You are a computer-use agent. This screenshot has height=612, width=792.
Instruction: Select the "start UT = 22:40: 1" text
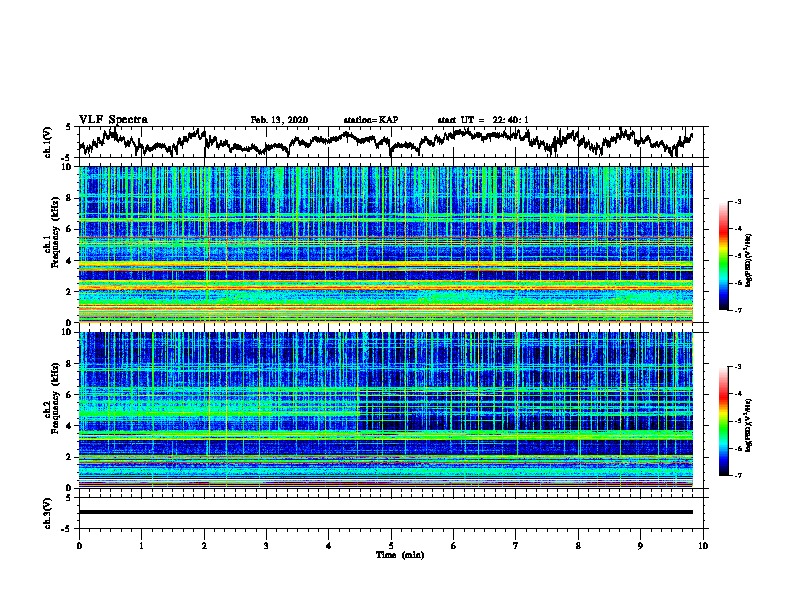point(483,120)
